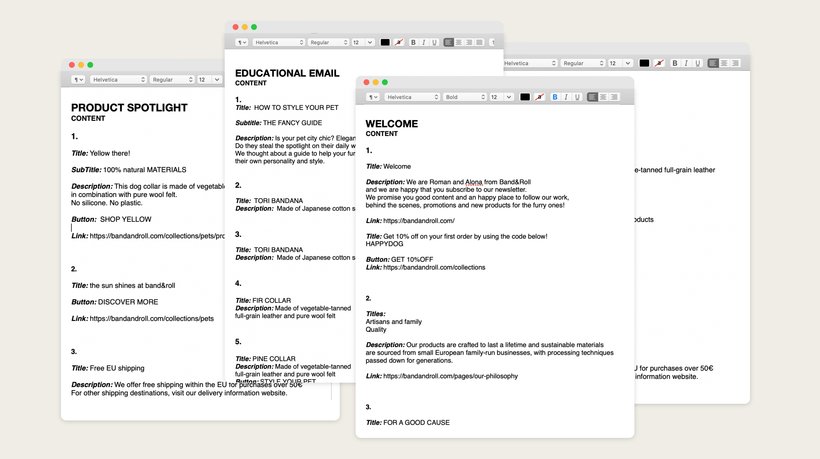Open text color swatch in Welcome window
820x459 pixels.
click(x=525, y=97)
